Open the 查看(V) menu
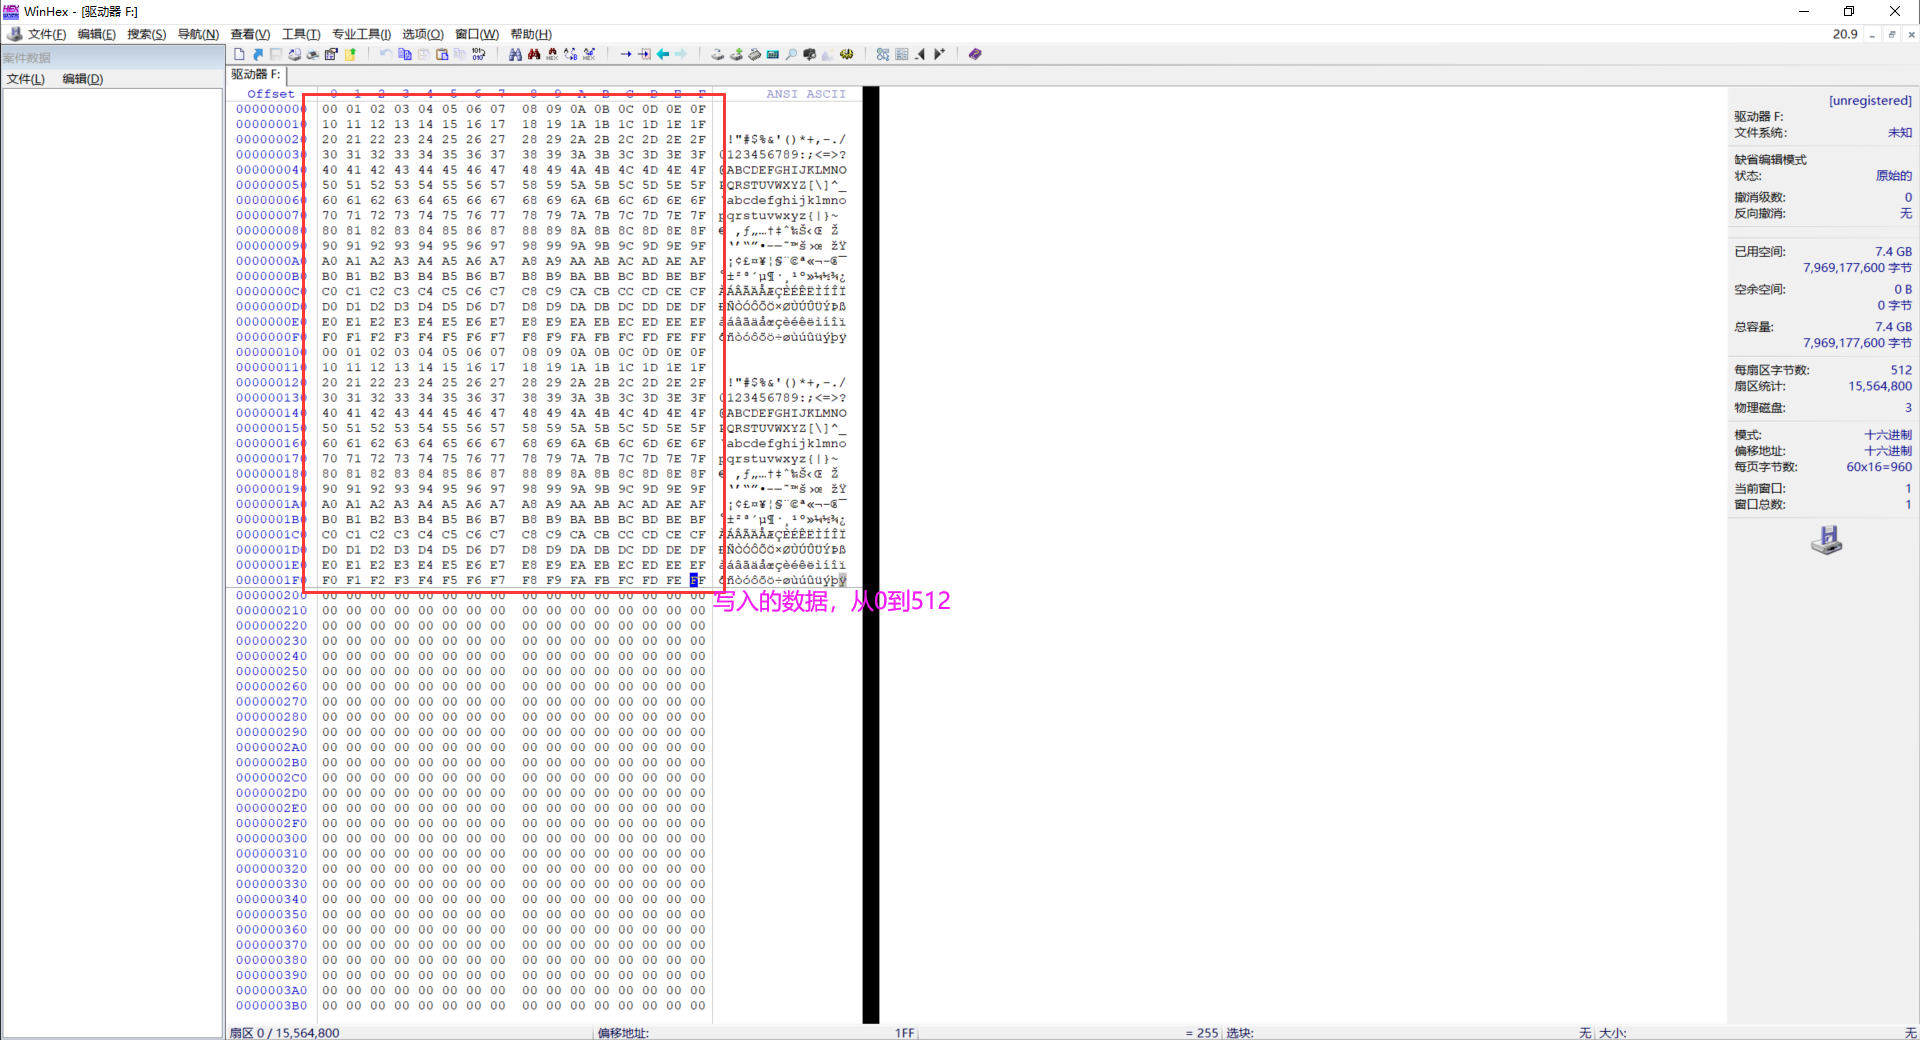 pos(250,34)
